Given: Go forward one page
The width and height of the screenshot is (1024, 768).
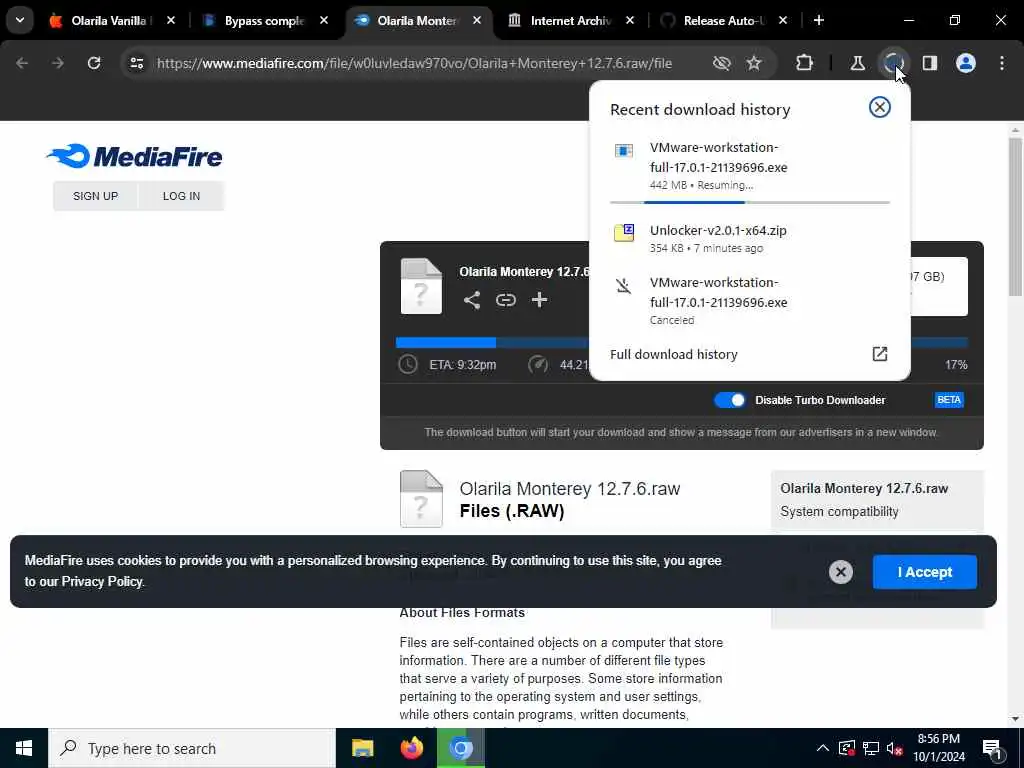Looking at the screenshot, I should 58,63.
